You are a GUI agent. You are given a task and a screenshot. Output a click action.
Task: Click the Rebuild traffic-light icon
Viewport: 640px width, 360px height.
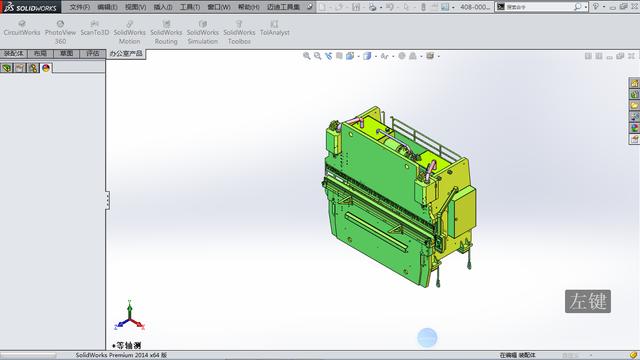pyautogui.click(x=423, y=7)
